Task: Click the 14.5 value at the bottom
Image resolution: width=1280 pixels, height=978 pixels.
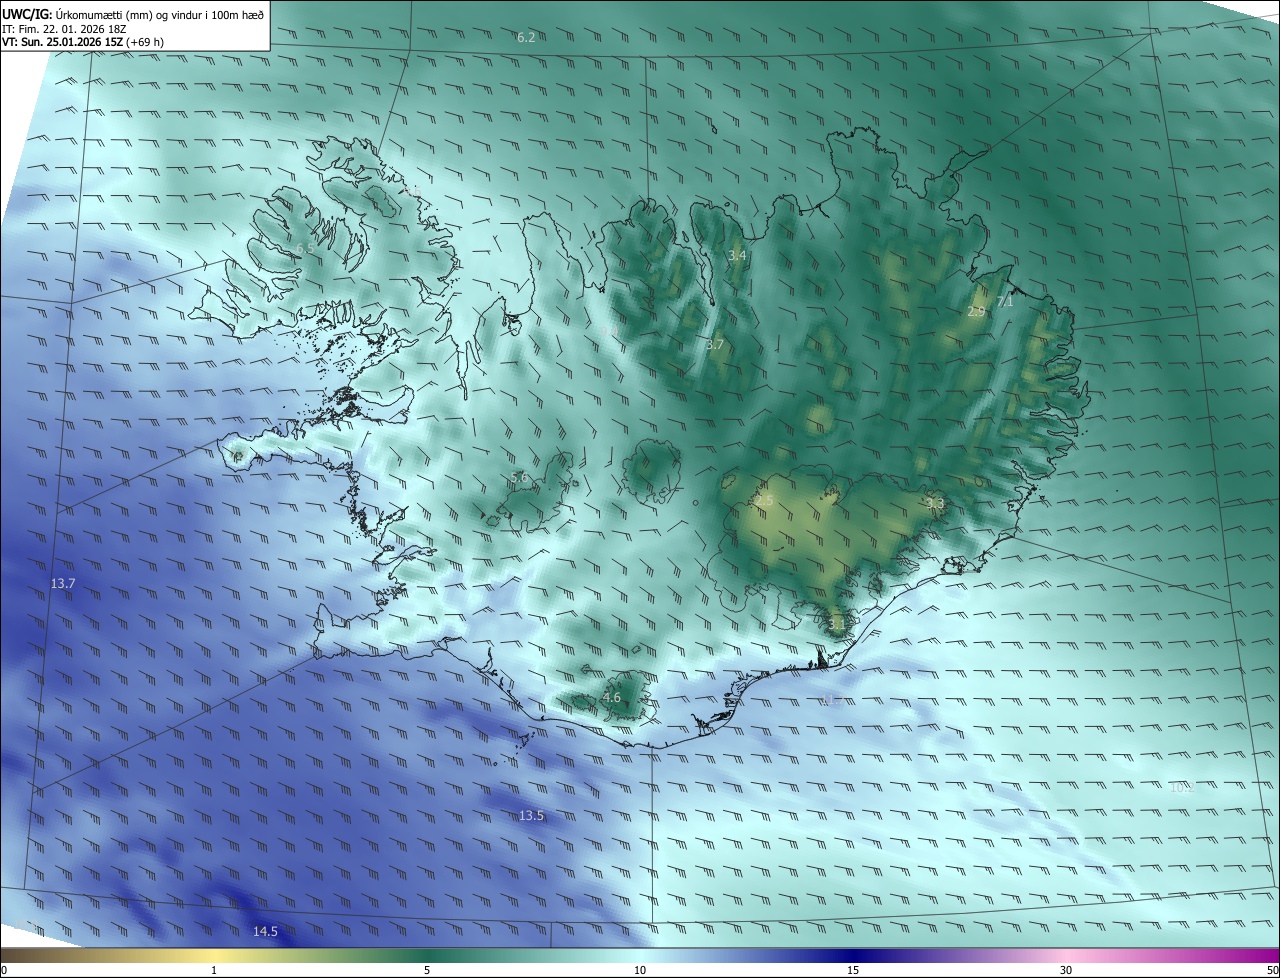Action: pyautogui.click(x=265, y=931)
